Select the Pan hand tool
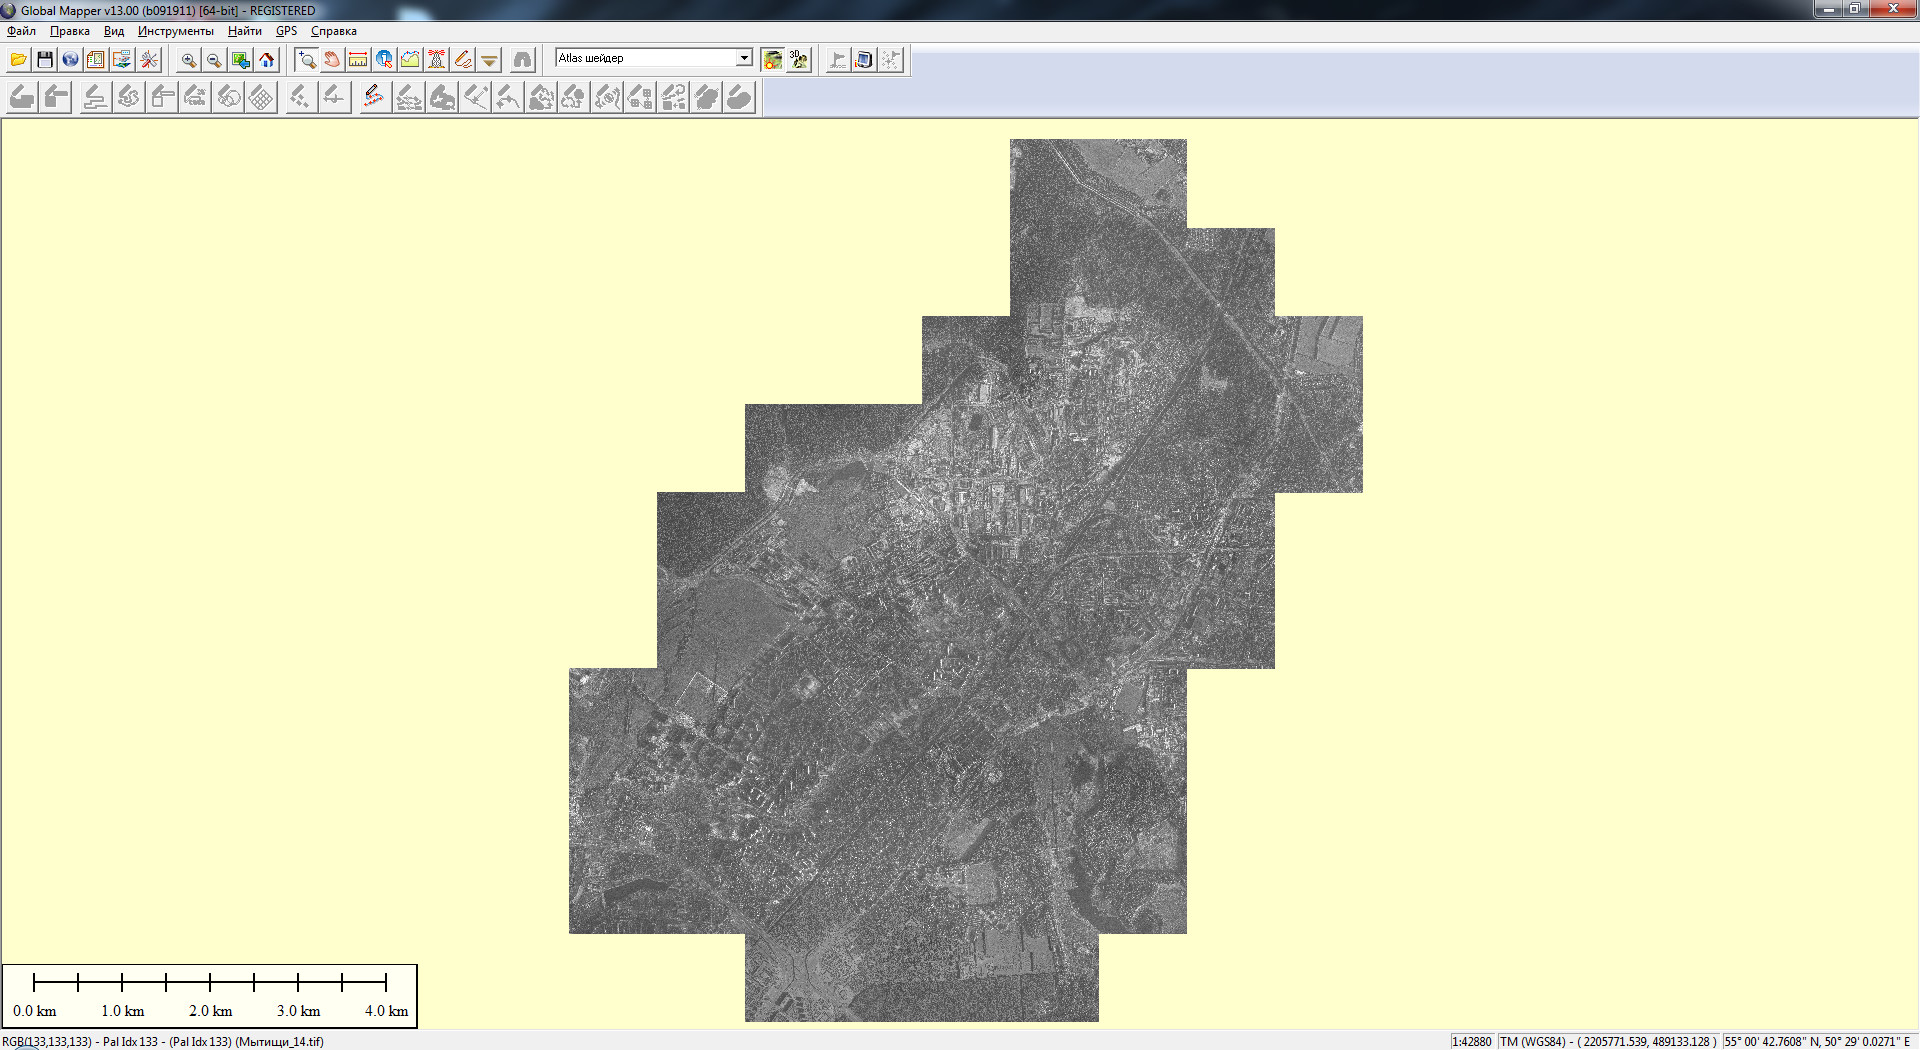Viewport: 1920px width, 1050px height. [x=332, y=60]
